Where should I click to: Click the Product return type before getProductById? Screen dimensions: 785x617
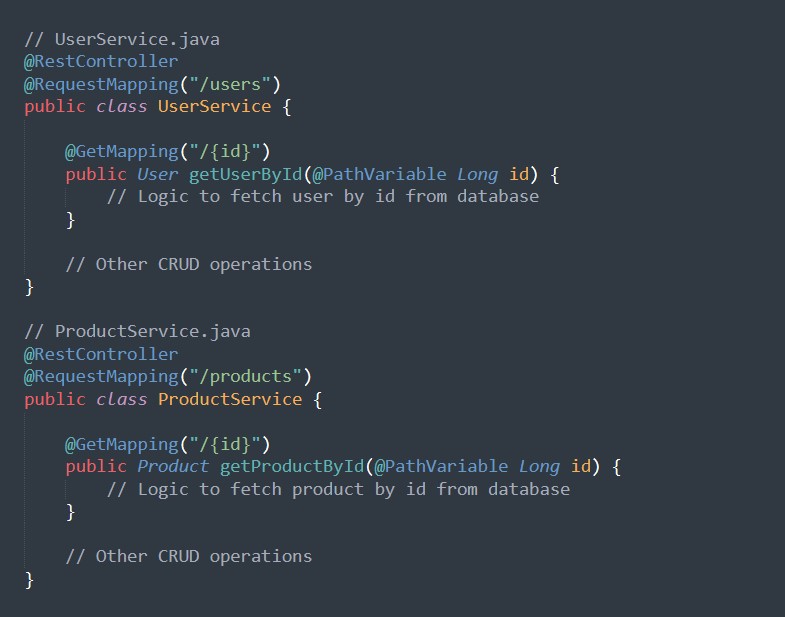[x=173, y=466]
